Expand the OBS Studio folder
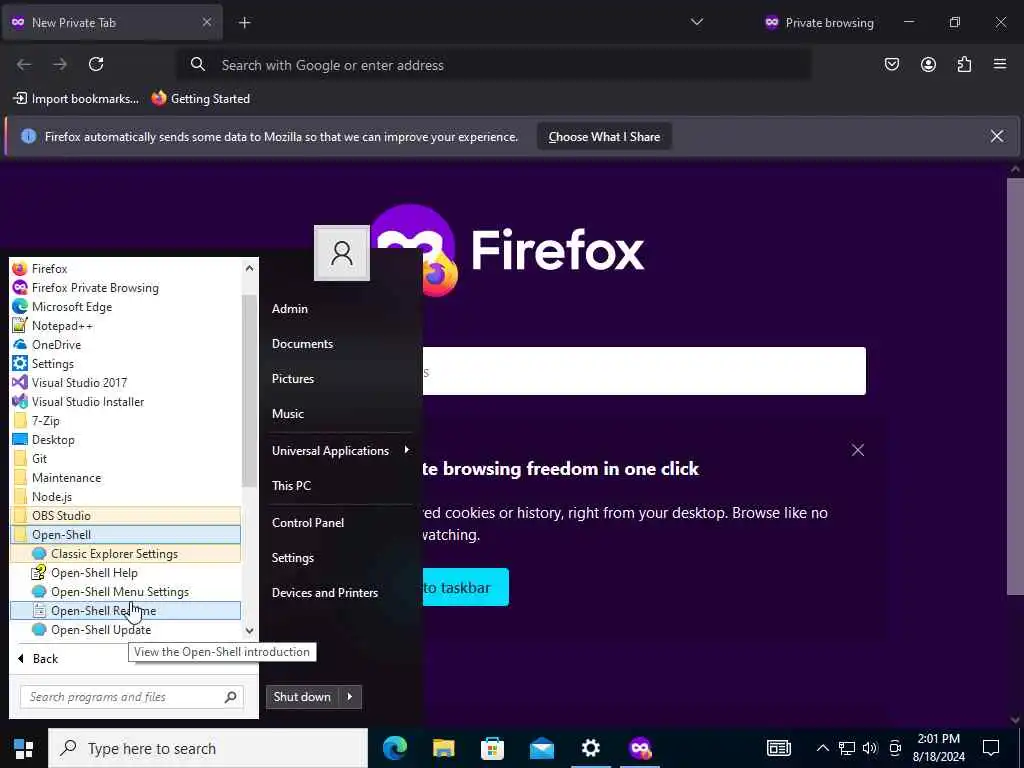1024x768 pixels. [125, 515]
